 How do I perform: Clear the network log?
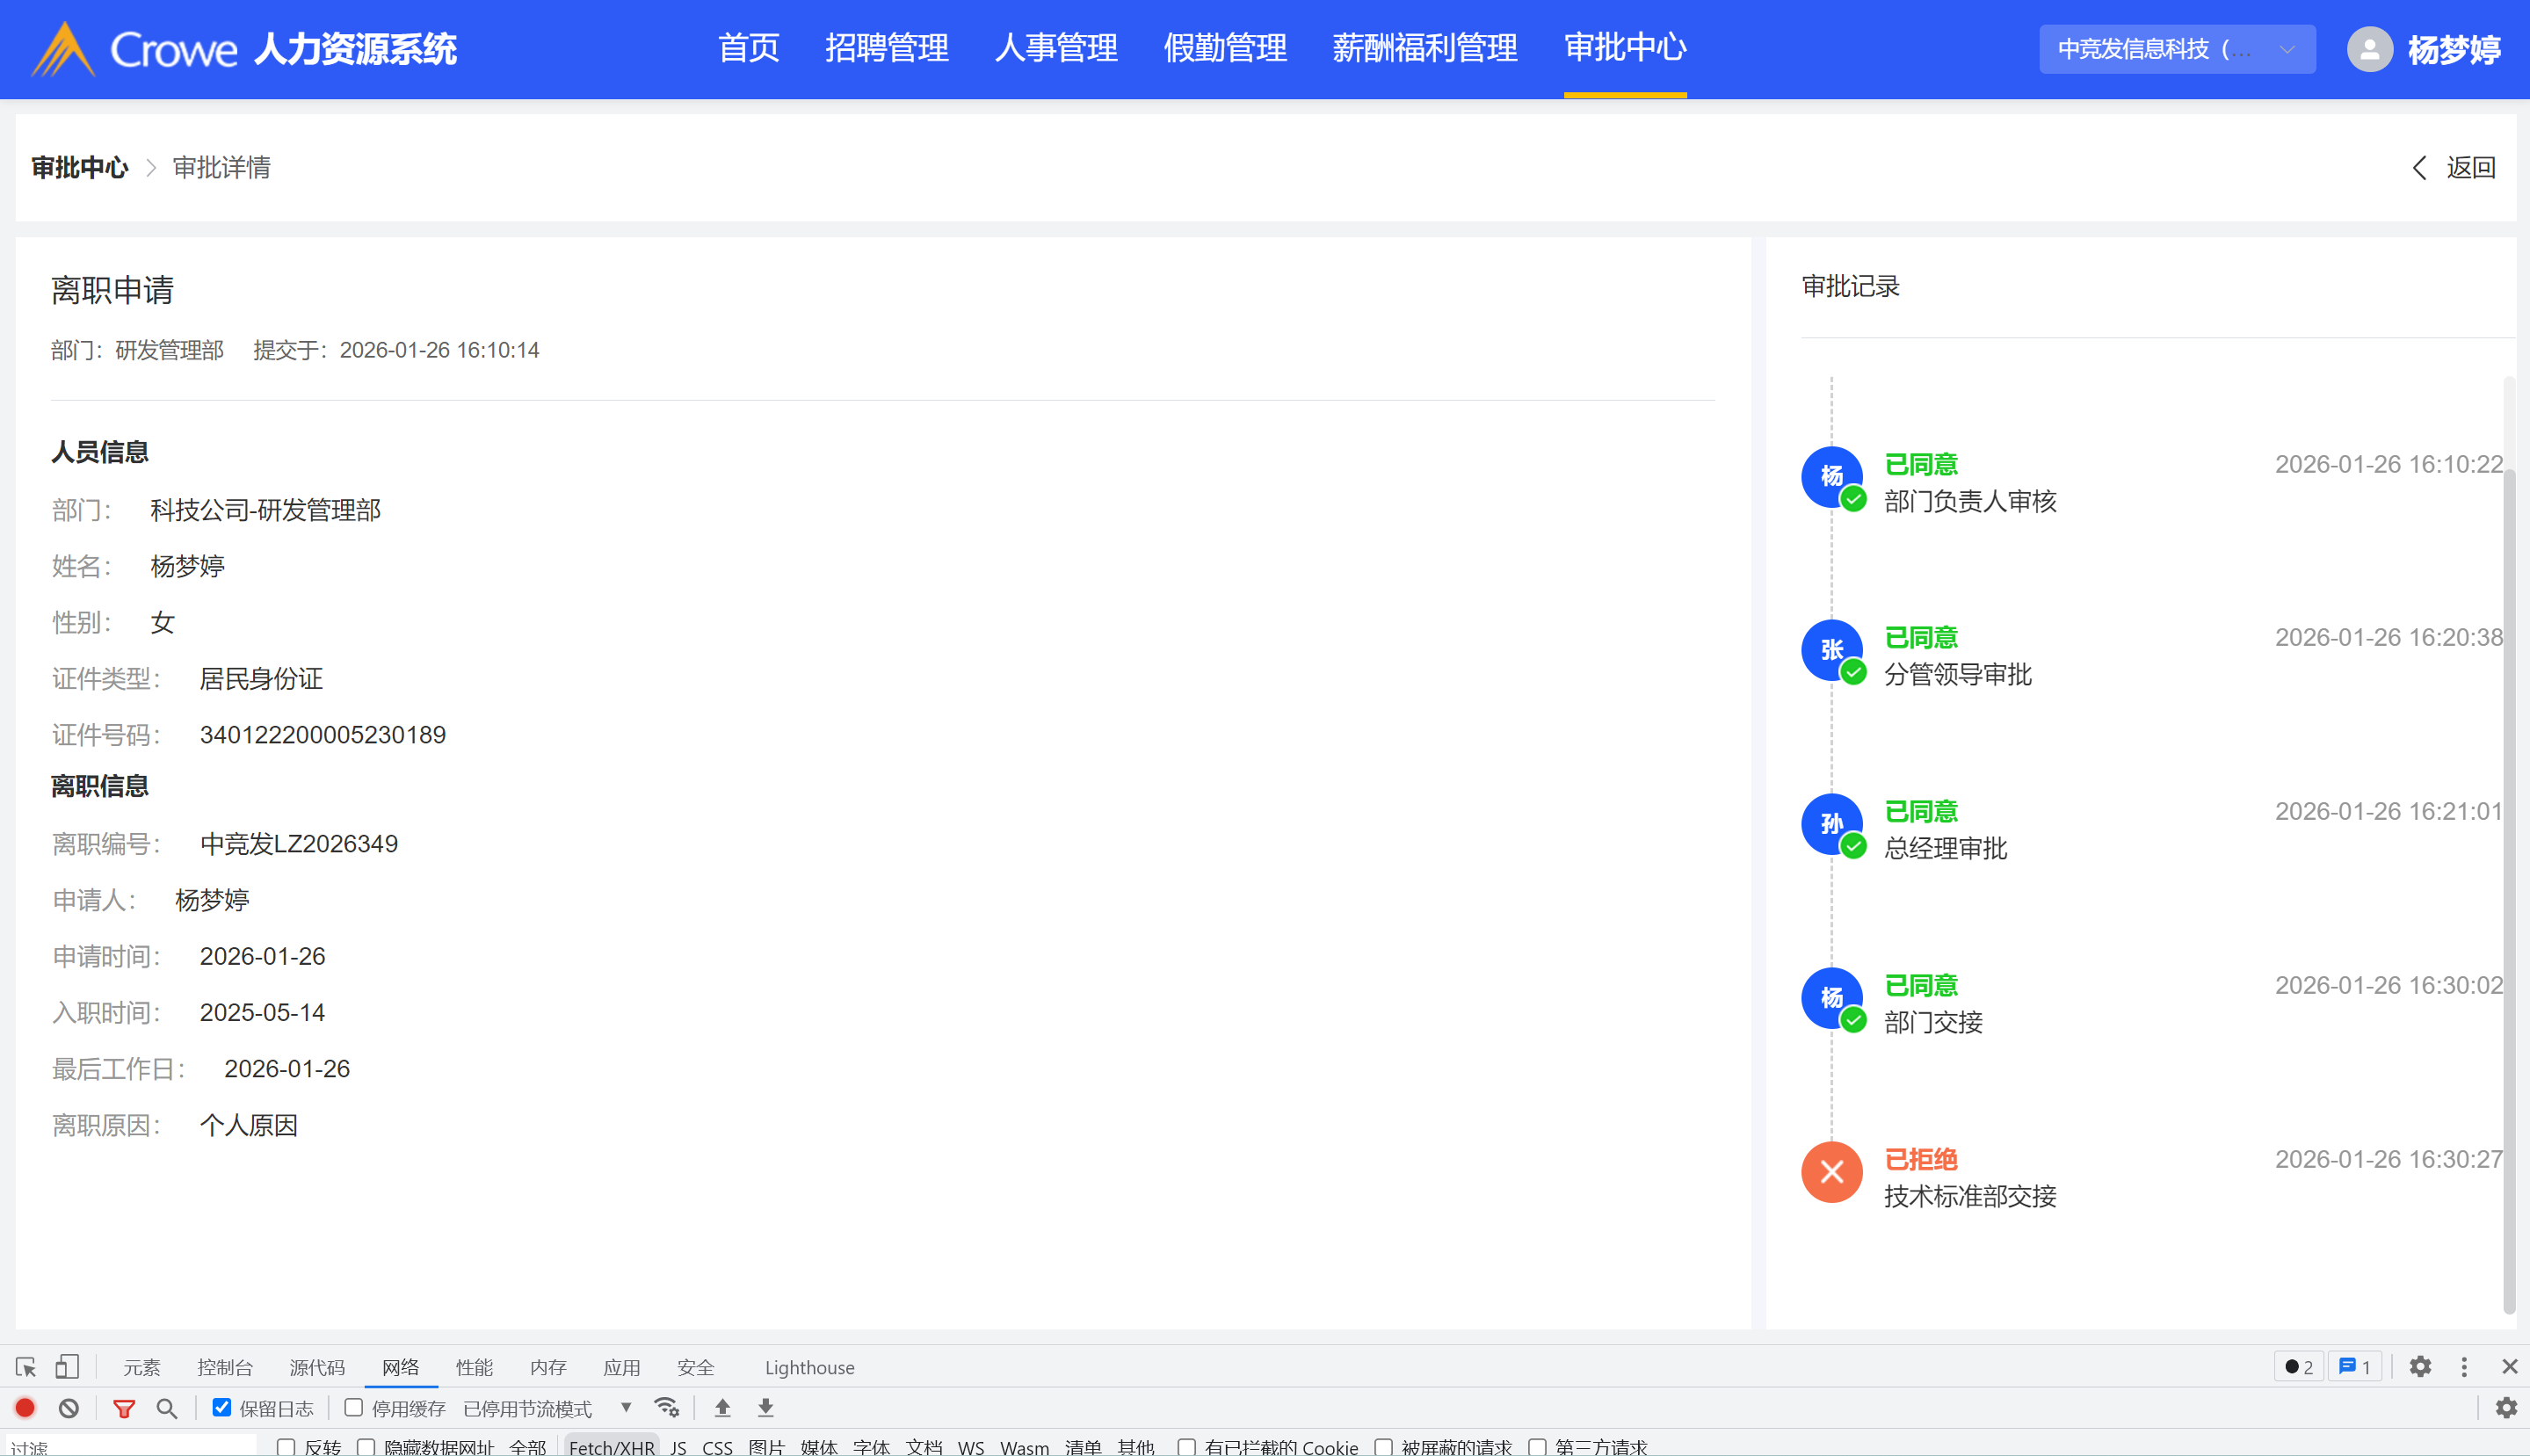click(68, 1408)
